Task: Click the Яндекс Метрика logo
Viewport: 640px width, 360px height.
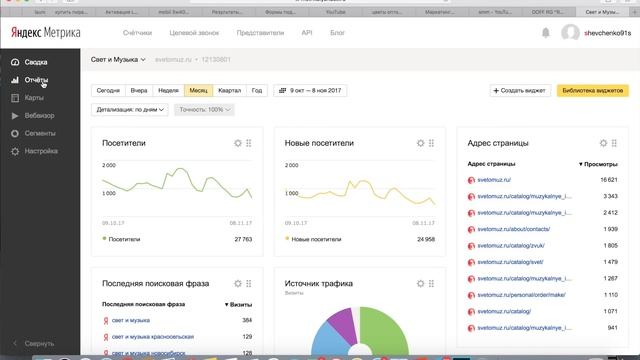Action: pos(46,33)
